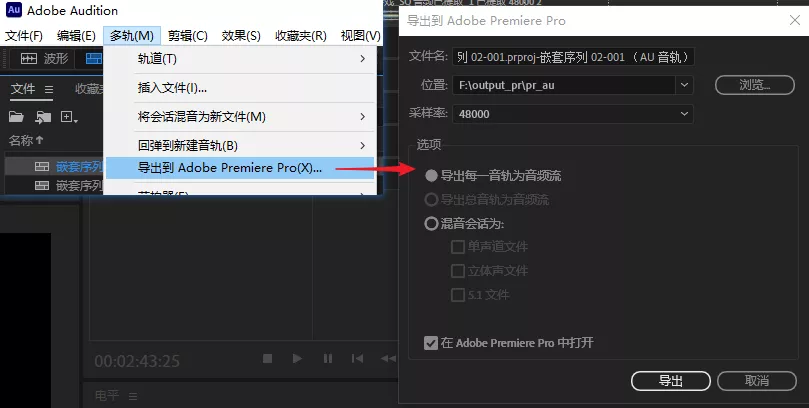Click the new file plus icon dropdown
The width and height of the screenshot is (809, 408).
(69, 117)
